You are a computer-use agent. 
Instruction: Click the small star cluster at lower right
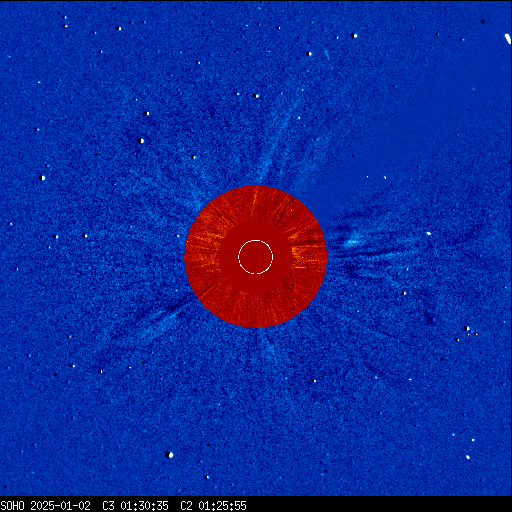[468, 331]
